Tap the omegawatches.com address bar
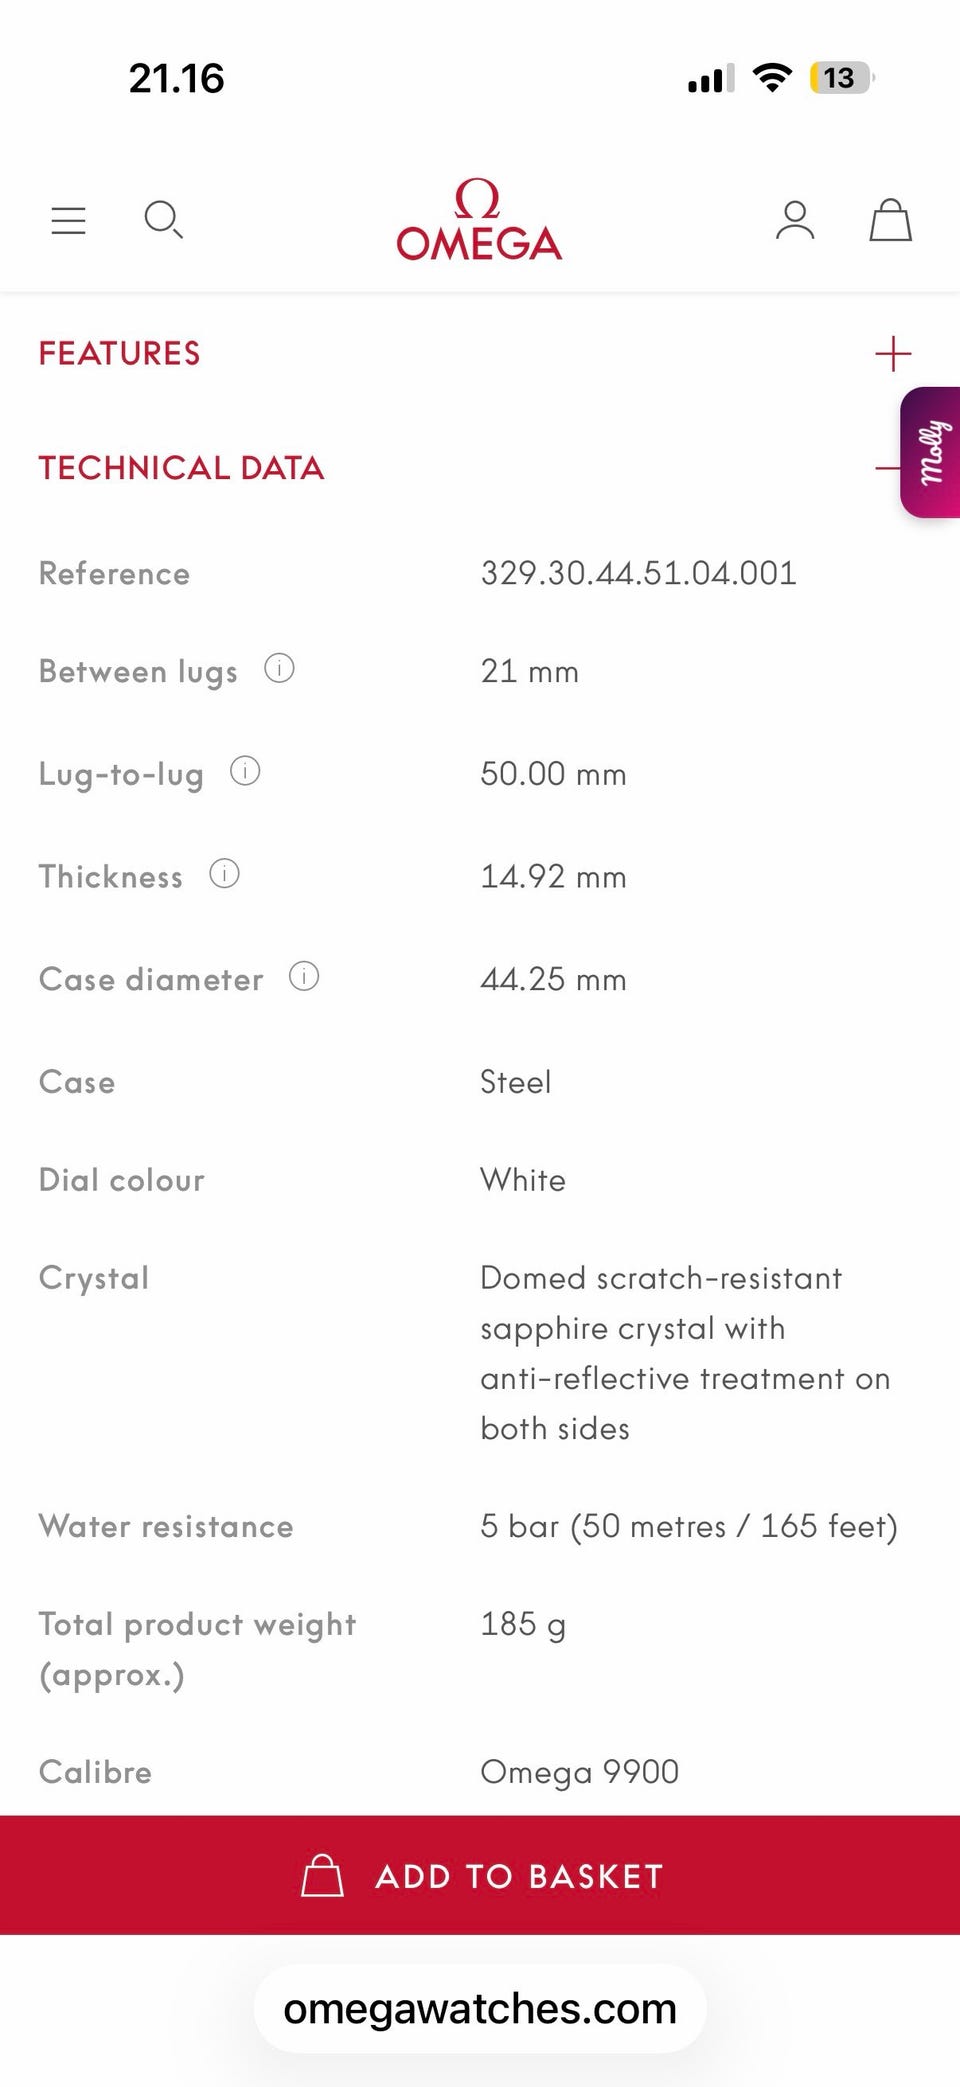The height and width of the screenshot is (2087, 960). 480,2009
